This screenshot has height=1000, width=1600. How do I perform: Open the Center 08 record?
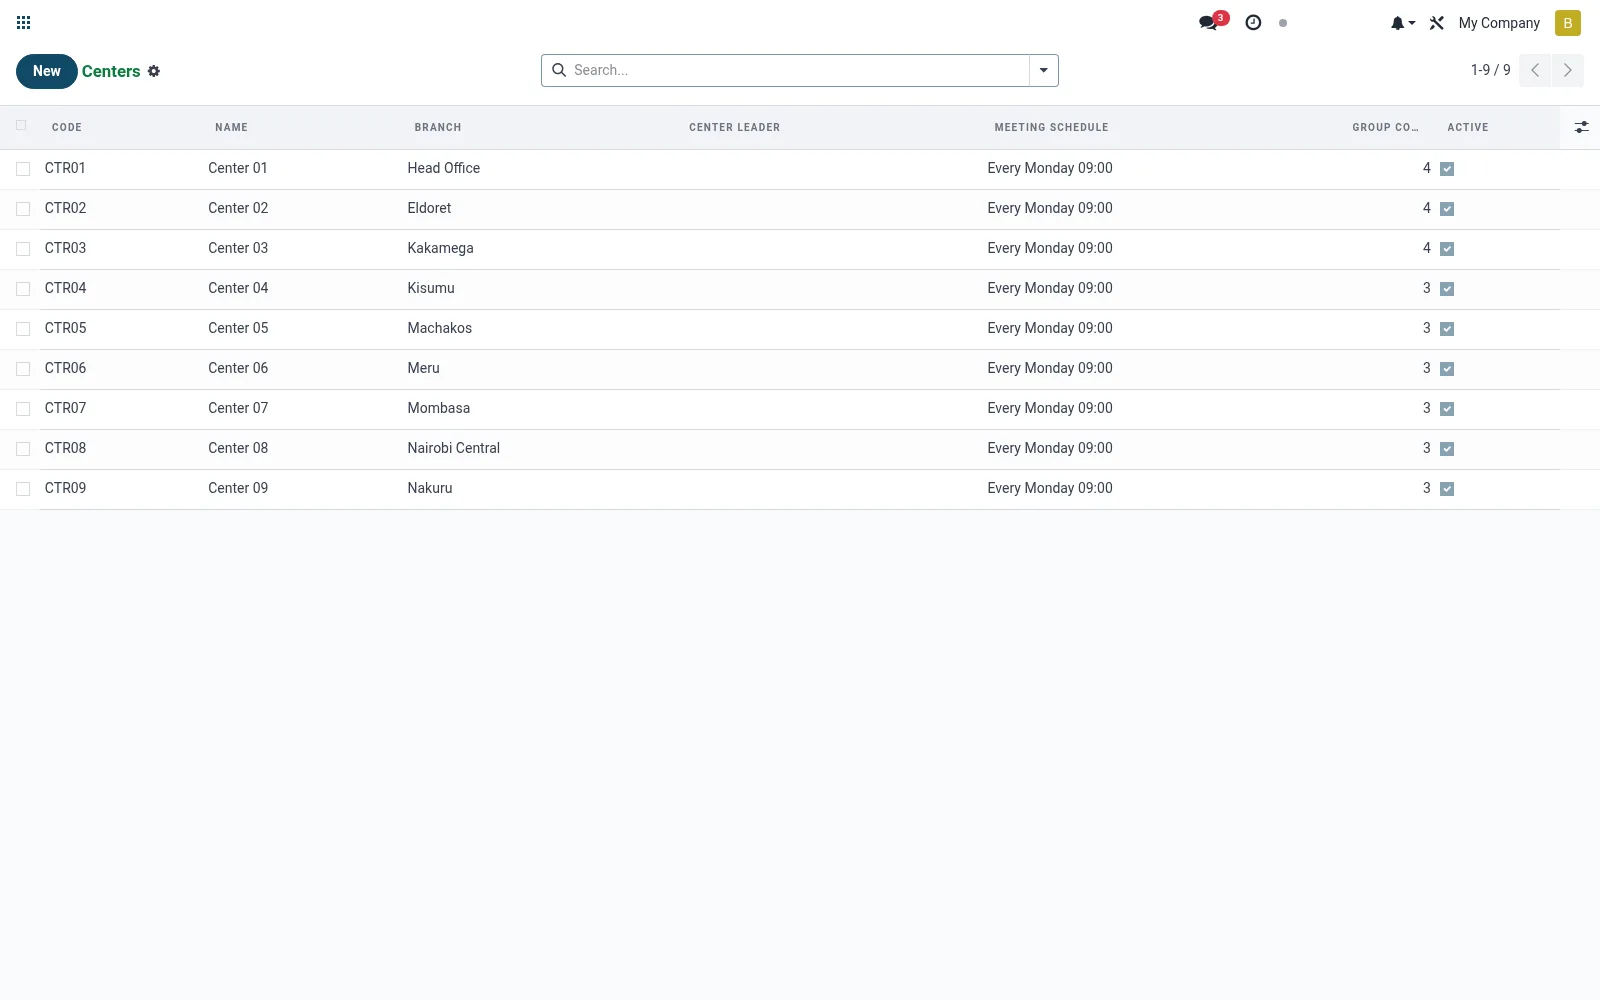[x=238, y=448]
